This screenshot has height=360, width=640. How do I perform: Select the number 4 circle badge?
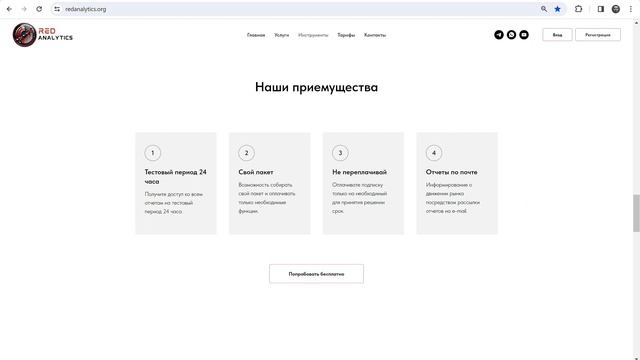point(434,153)
